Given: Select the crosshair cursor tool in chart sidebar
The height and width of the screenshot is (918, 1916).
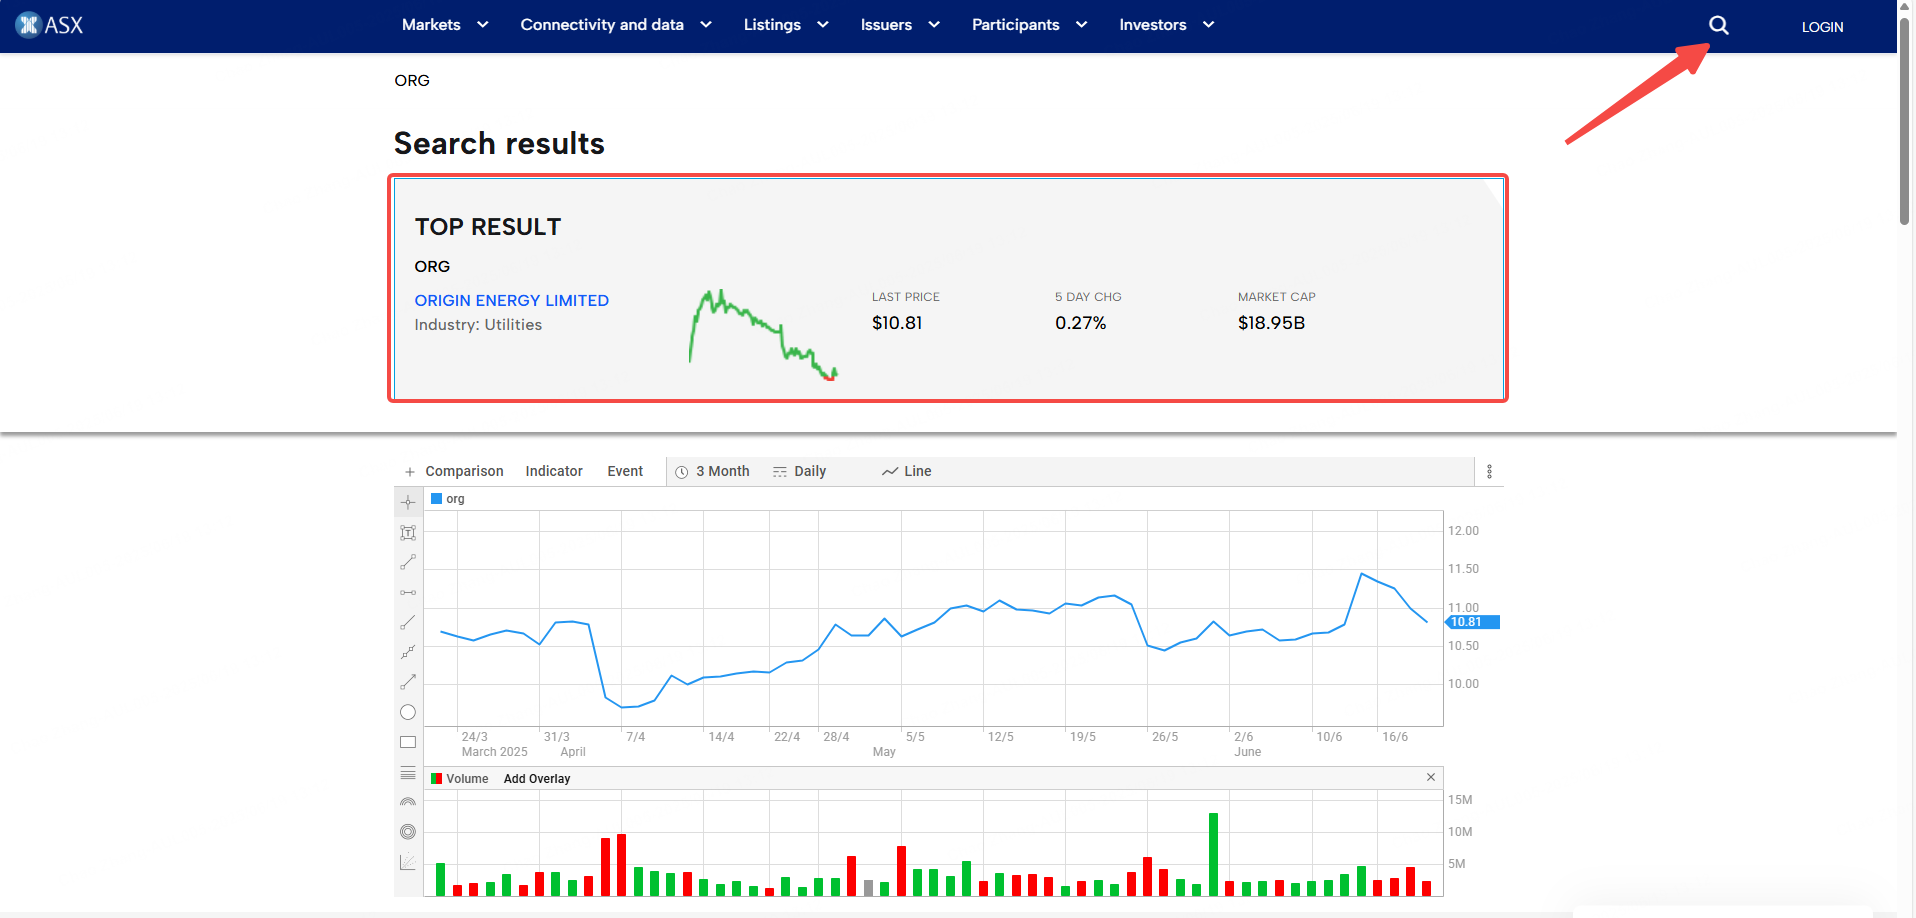Looking at the screenshot, I should pyautogui.click(x=408, y=503).
